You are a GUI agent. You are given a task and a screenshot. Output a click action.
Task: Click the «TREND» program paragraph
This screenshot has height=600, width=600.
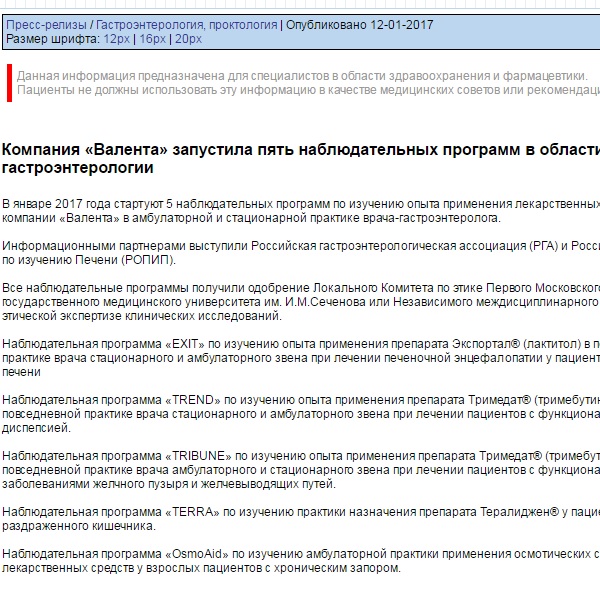301,414
